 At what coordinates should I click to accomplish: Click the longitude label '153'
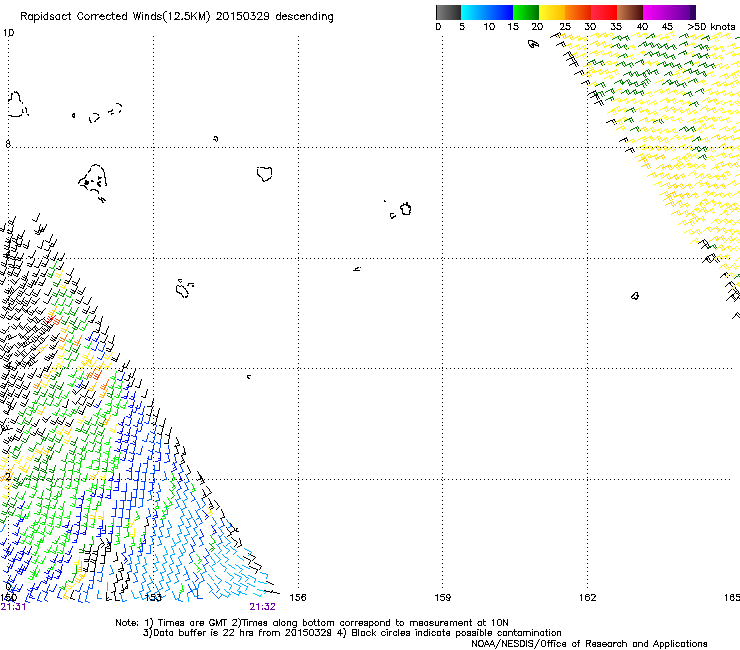[153, 598]
